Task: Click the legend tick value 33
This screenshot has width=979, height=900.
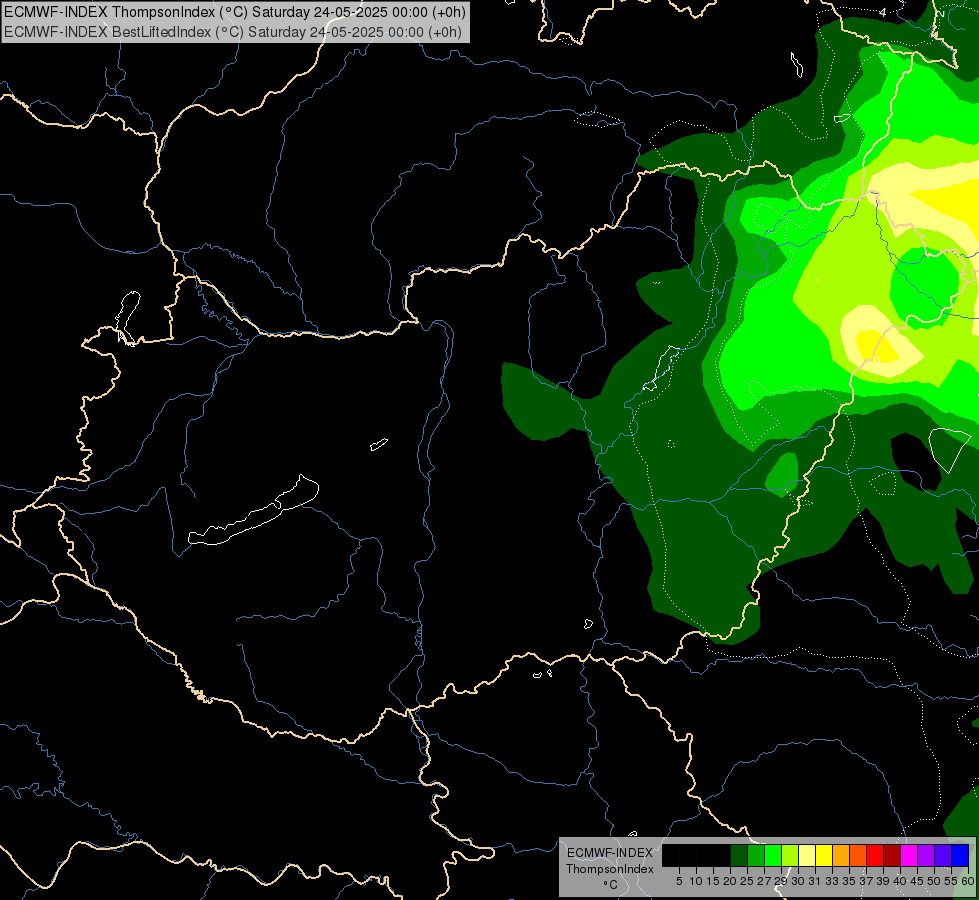Action: point(832,881)
